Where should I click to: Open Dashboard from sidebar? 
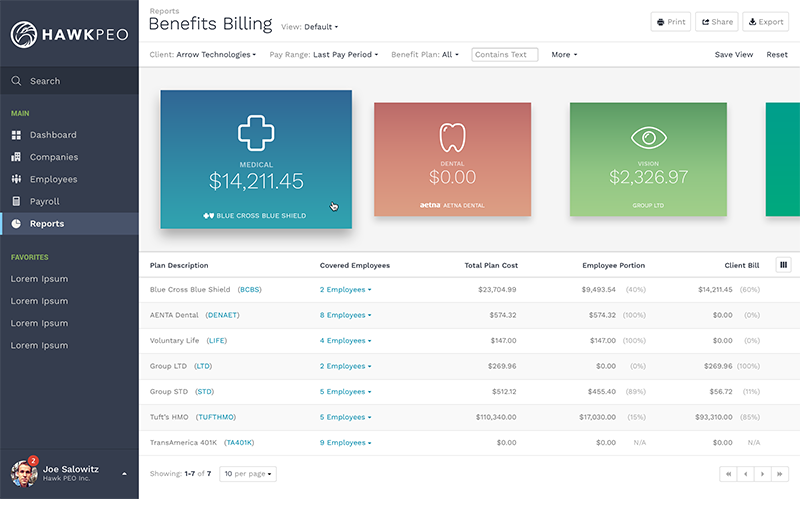[x=53, y=135]
